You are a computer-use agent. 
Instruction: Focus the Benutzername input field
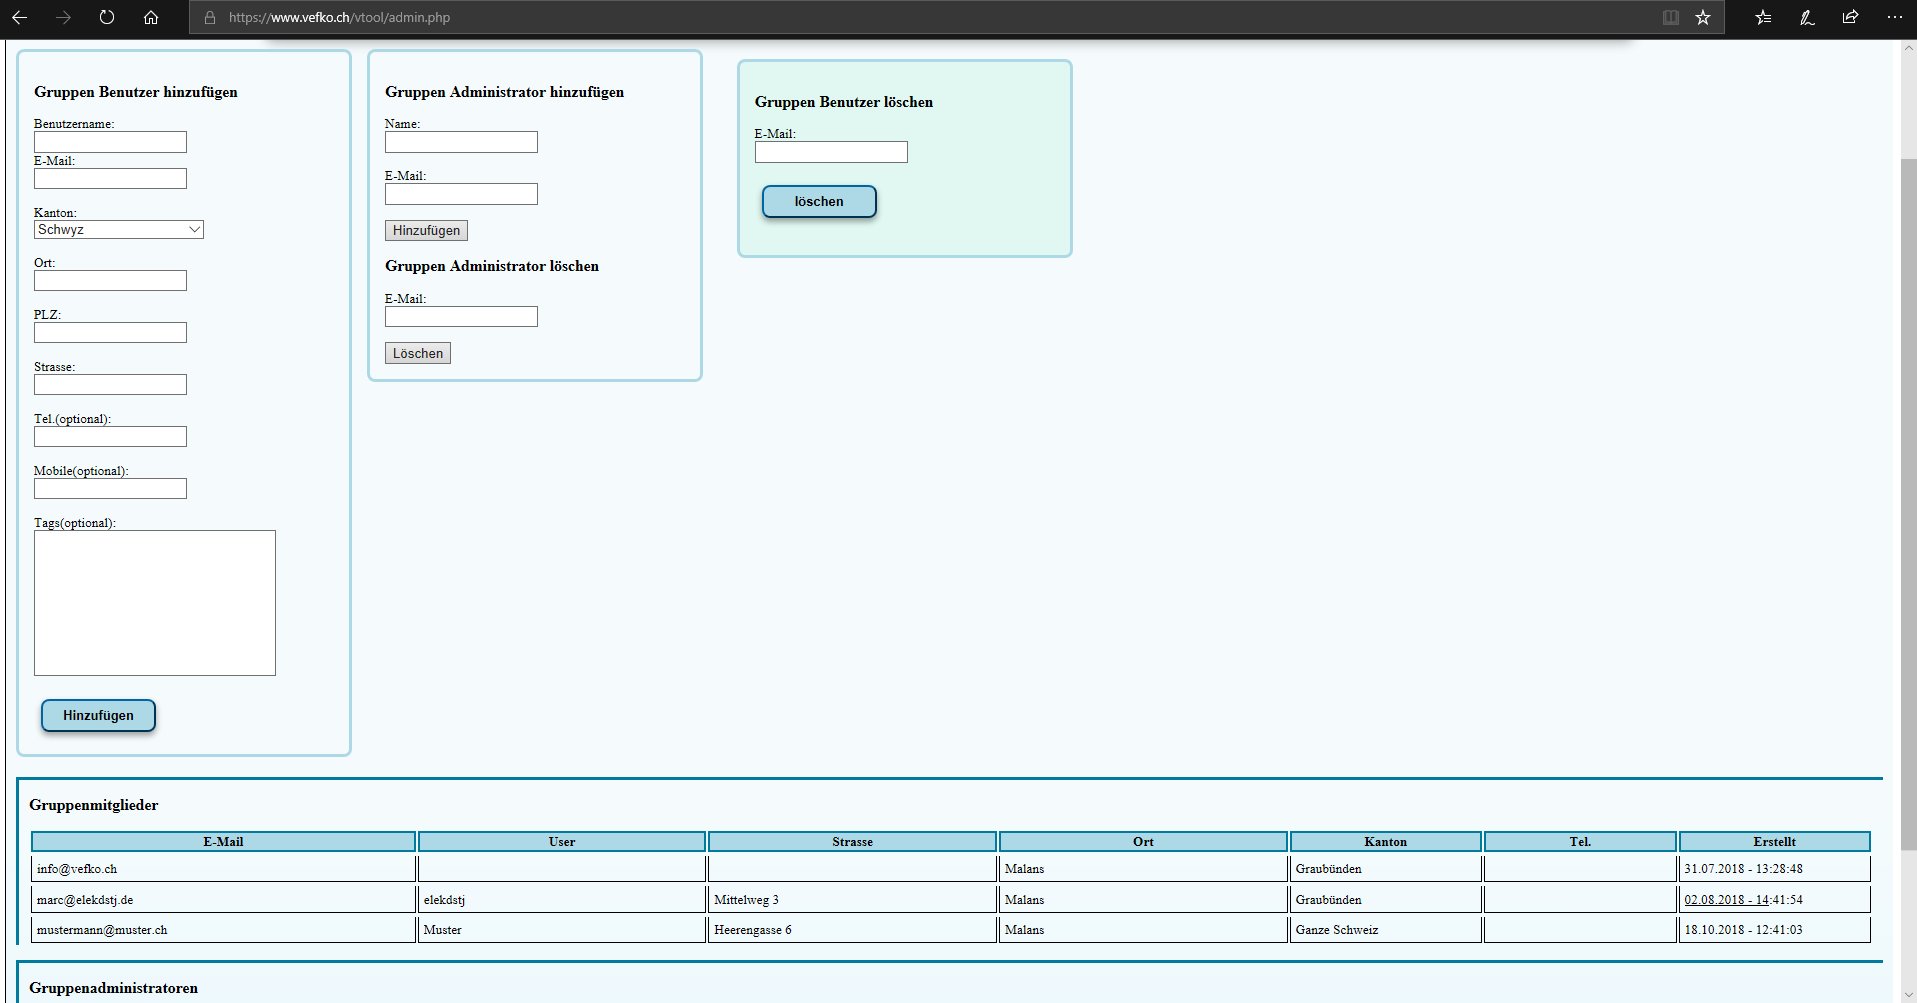click(110, 142)
